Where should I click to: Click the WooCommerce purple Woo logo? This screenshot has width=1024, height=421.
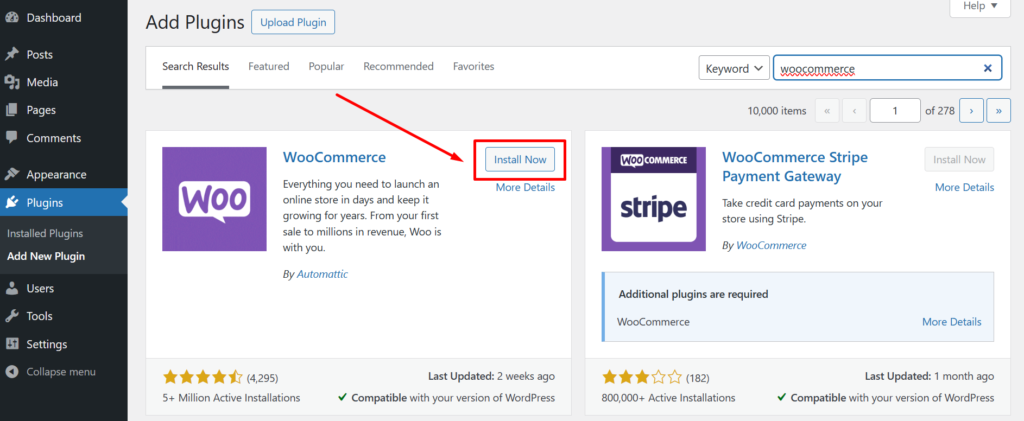point(214,199)
